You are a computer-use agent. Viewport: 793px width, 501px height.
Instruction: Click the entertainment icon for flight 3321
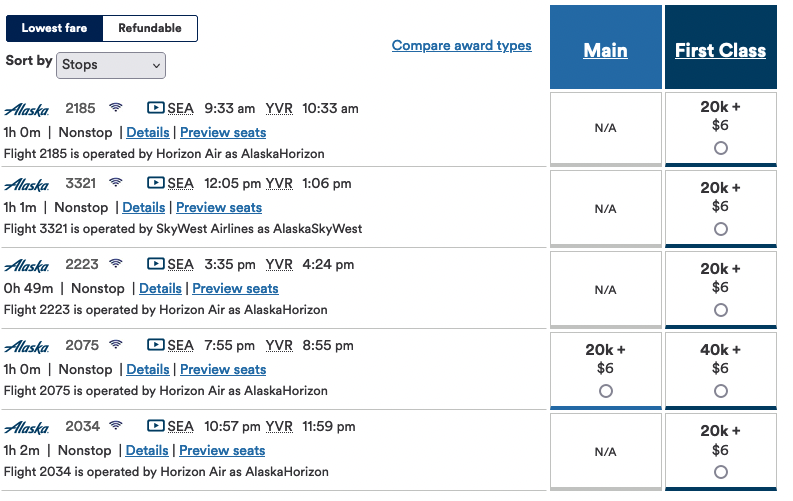[x=156, y=183]
